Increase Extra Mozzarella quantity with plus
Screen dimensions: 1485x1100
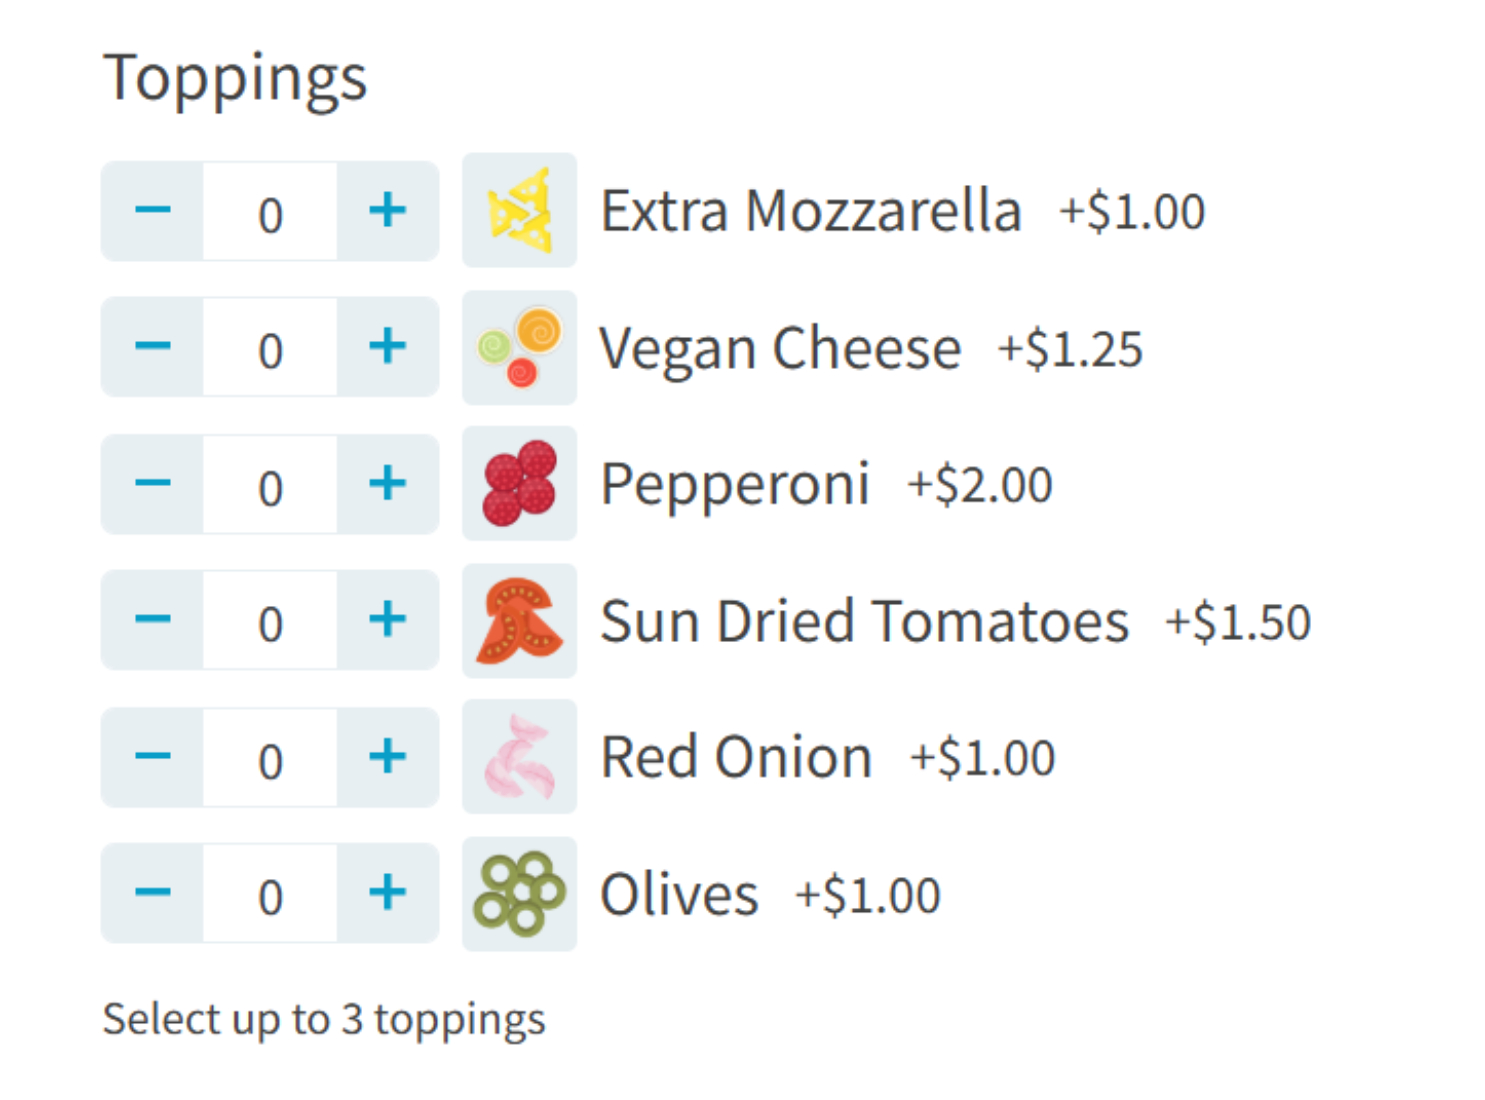tap(387, 211)
